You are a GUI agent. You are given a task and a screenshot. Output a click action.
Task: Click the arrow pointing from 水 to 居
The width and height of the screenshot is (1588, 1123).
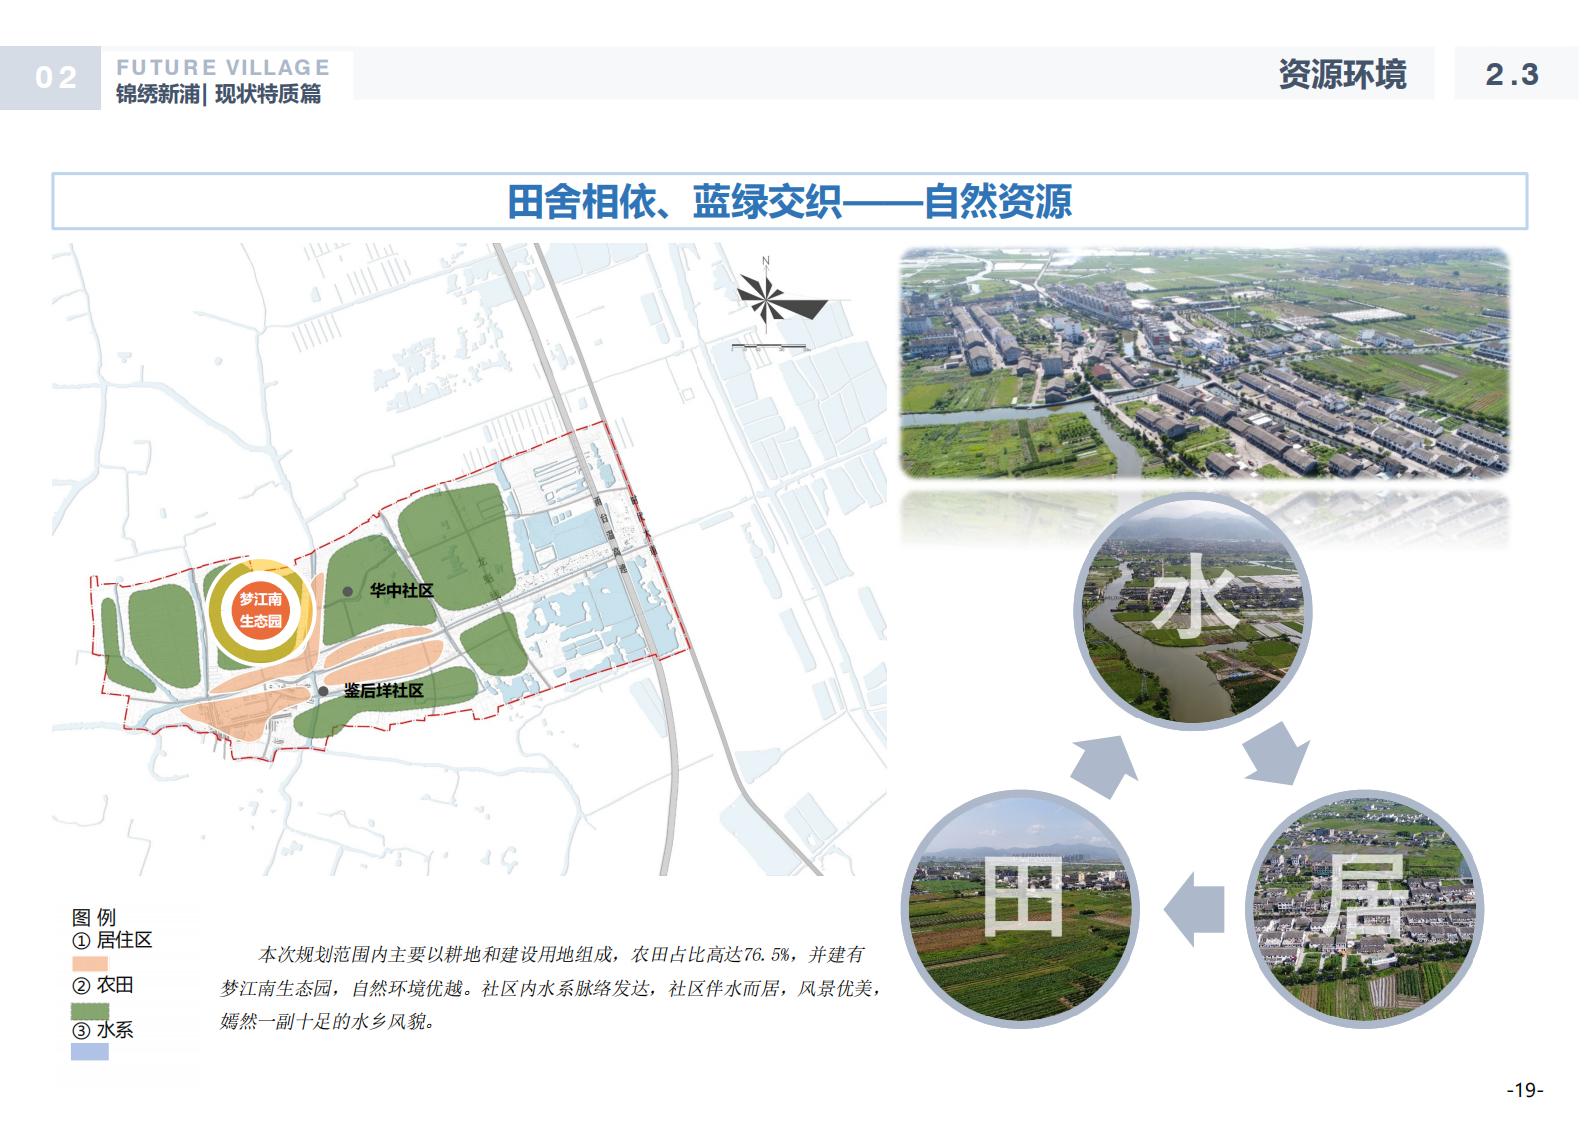click(1277, 751)
